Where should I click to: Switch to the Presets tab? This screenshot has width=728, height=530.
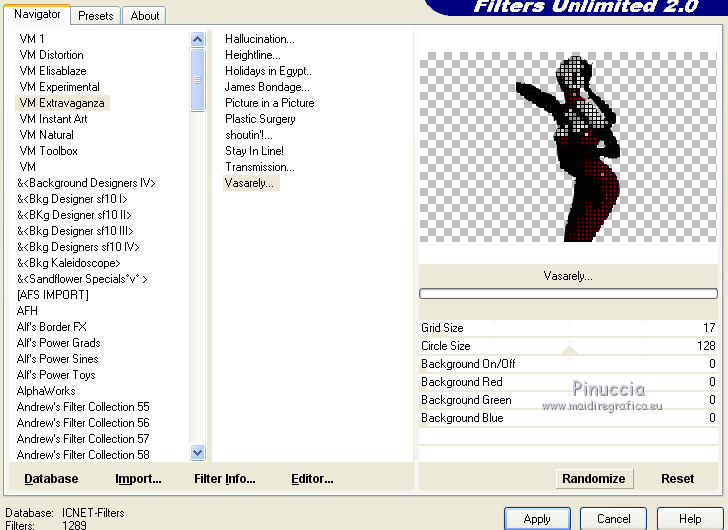point(96,16)
